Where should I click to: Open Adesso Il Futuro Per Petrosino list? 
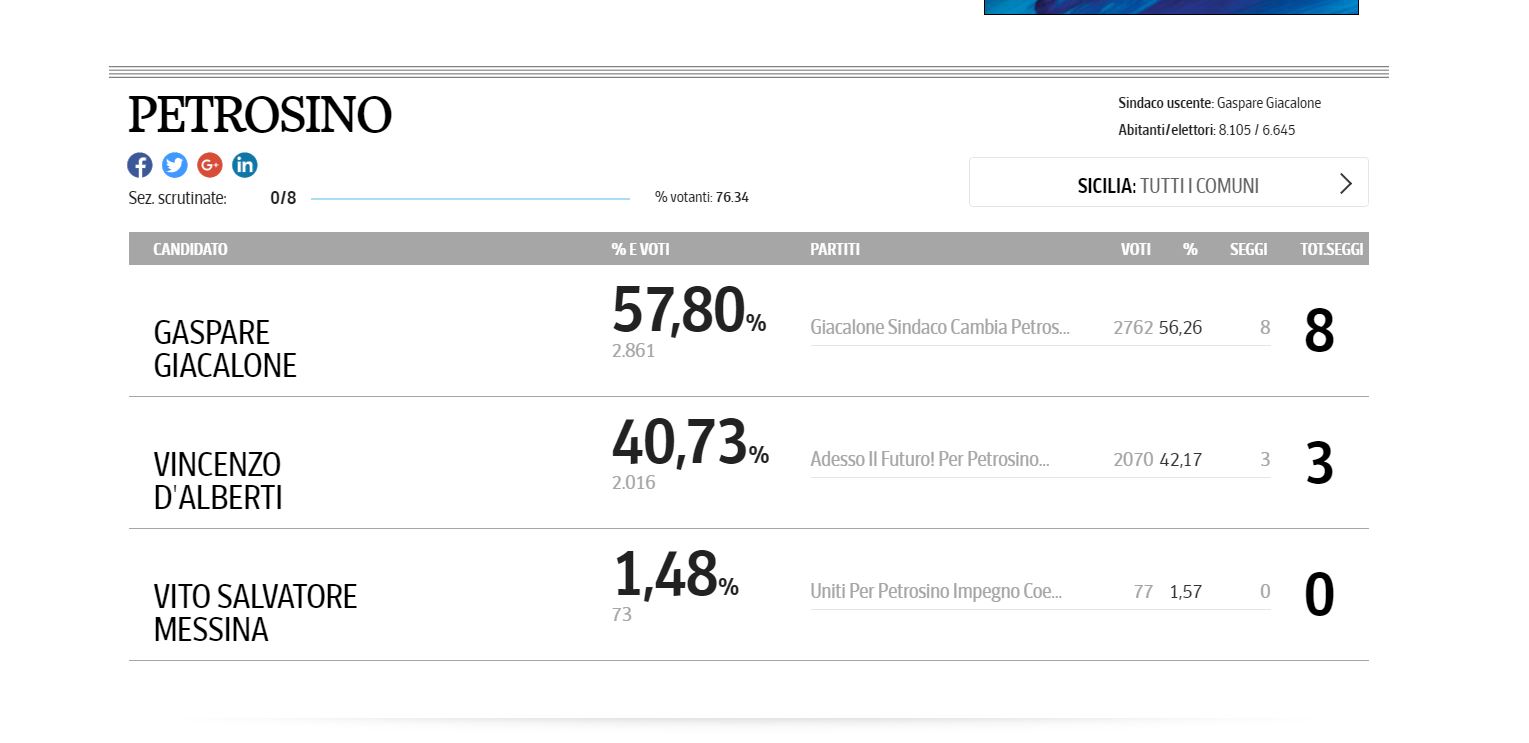point(930,460)
